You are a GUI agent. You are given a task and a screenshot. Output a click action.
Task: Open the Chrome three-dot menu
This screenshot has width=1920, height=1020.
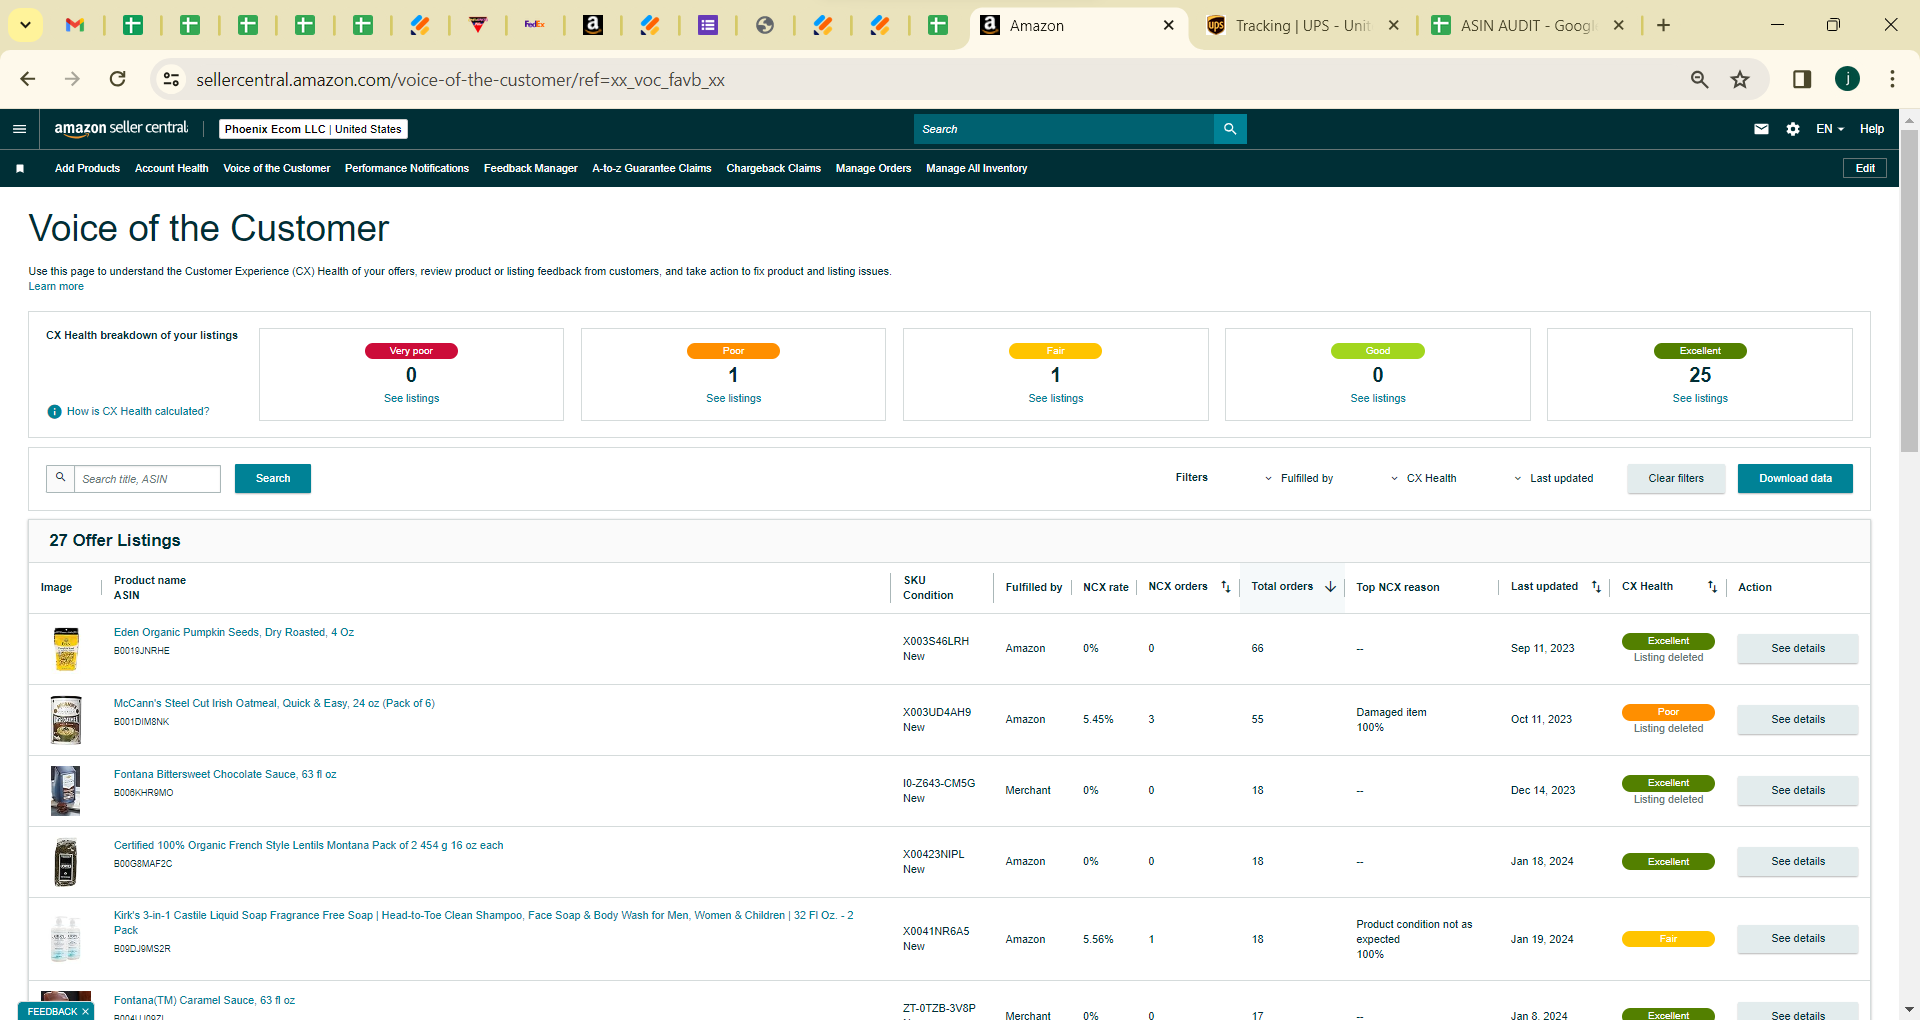coord(1892,79)
